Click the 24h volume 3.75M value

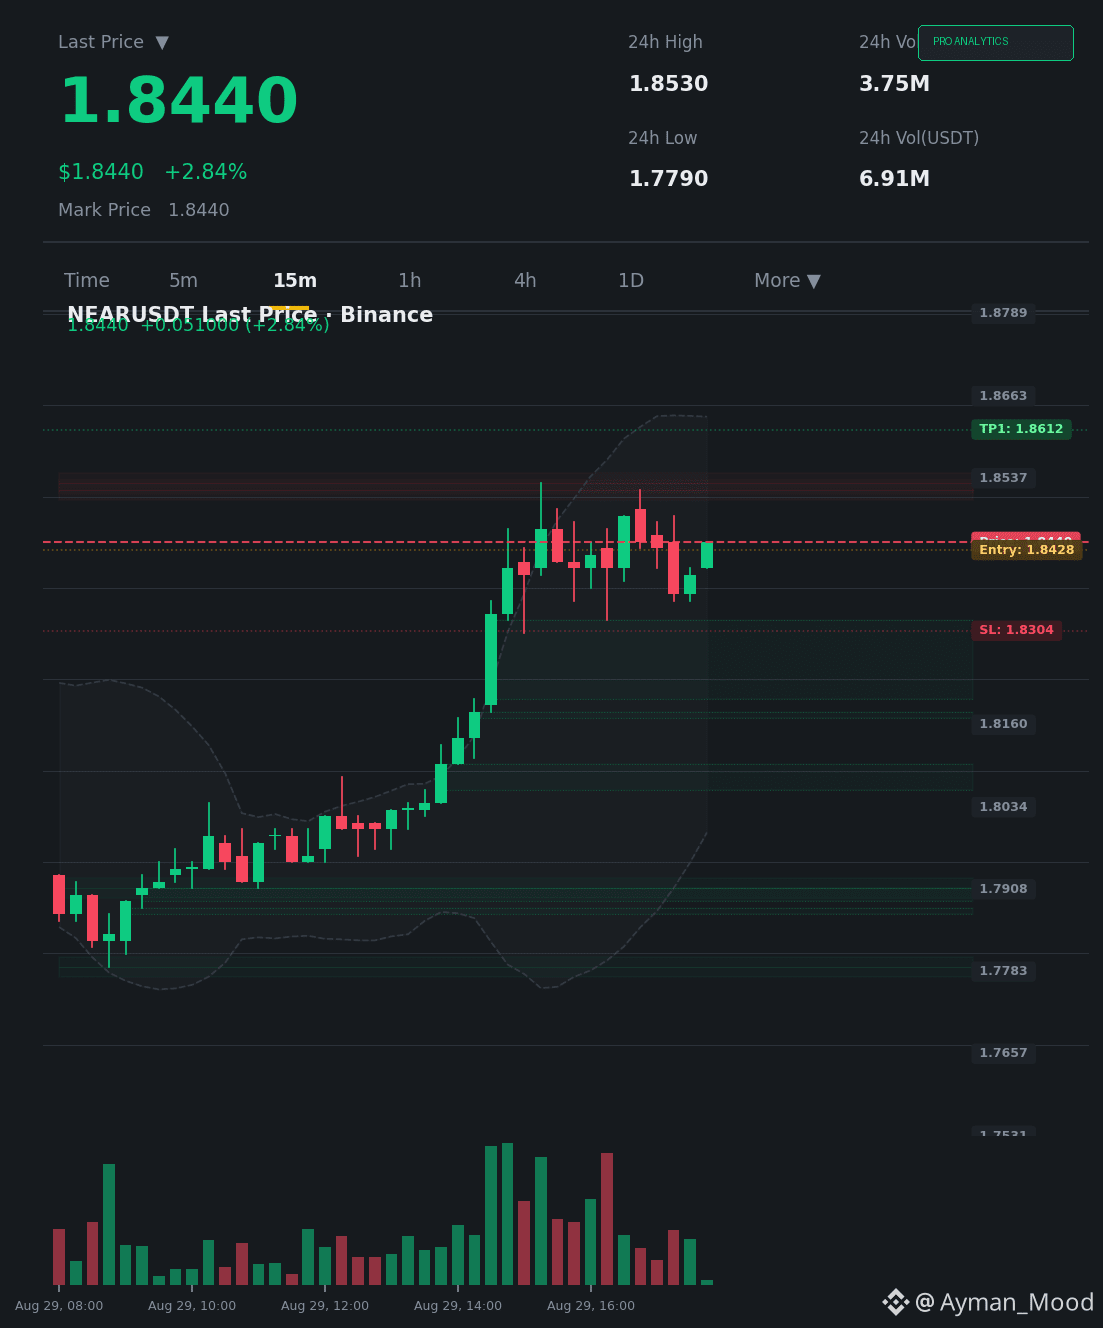point(894,84)
